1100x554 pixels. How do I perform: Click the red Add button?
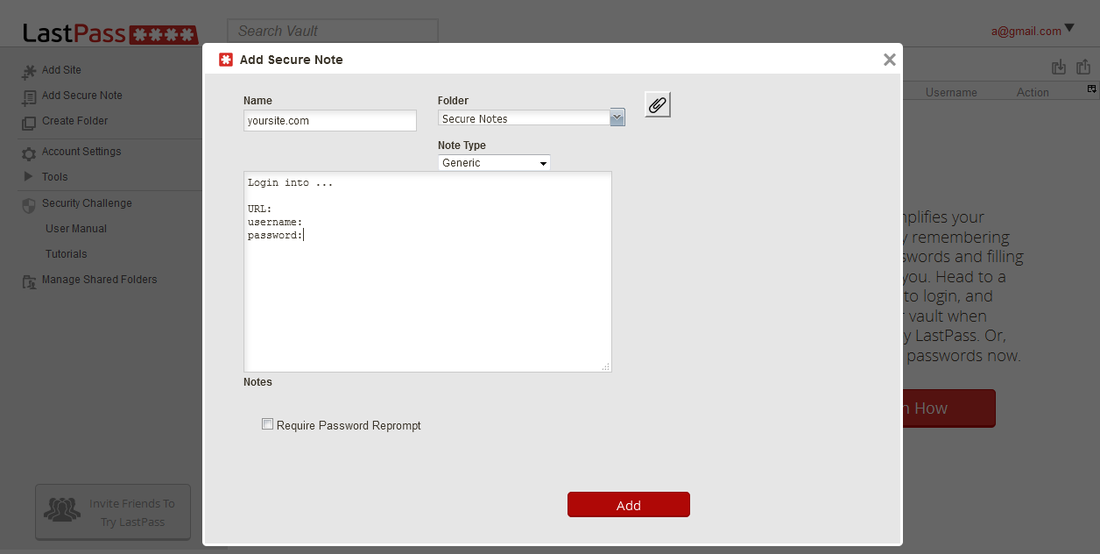(629, 505)
